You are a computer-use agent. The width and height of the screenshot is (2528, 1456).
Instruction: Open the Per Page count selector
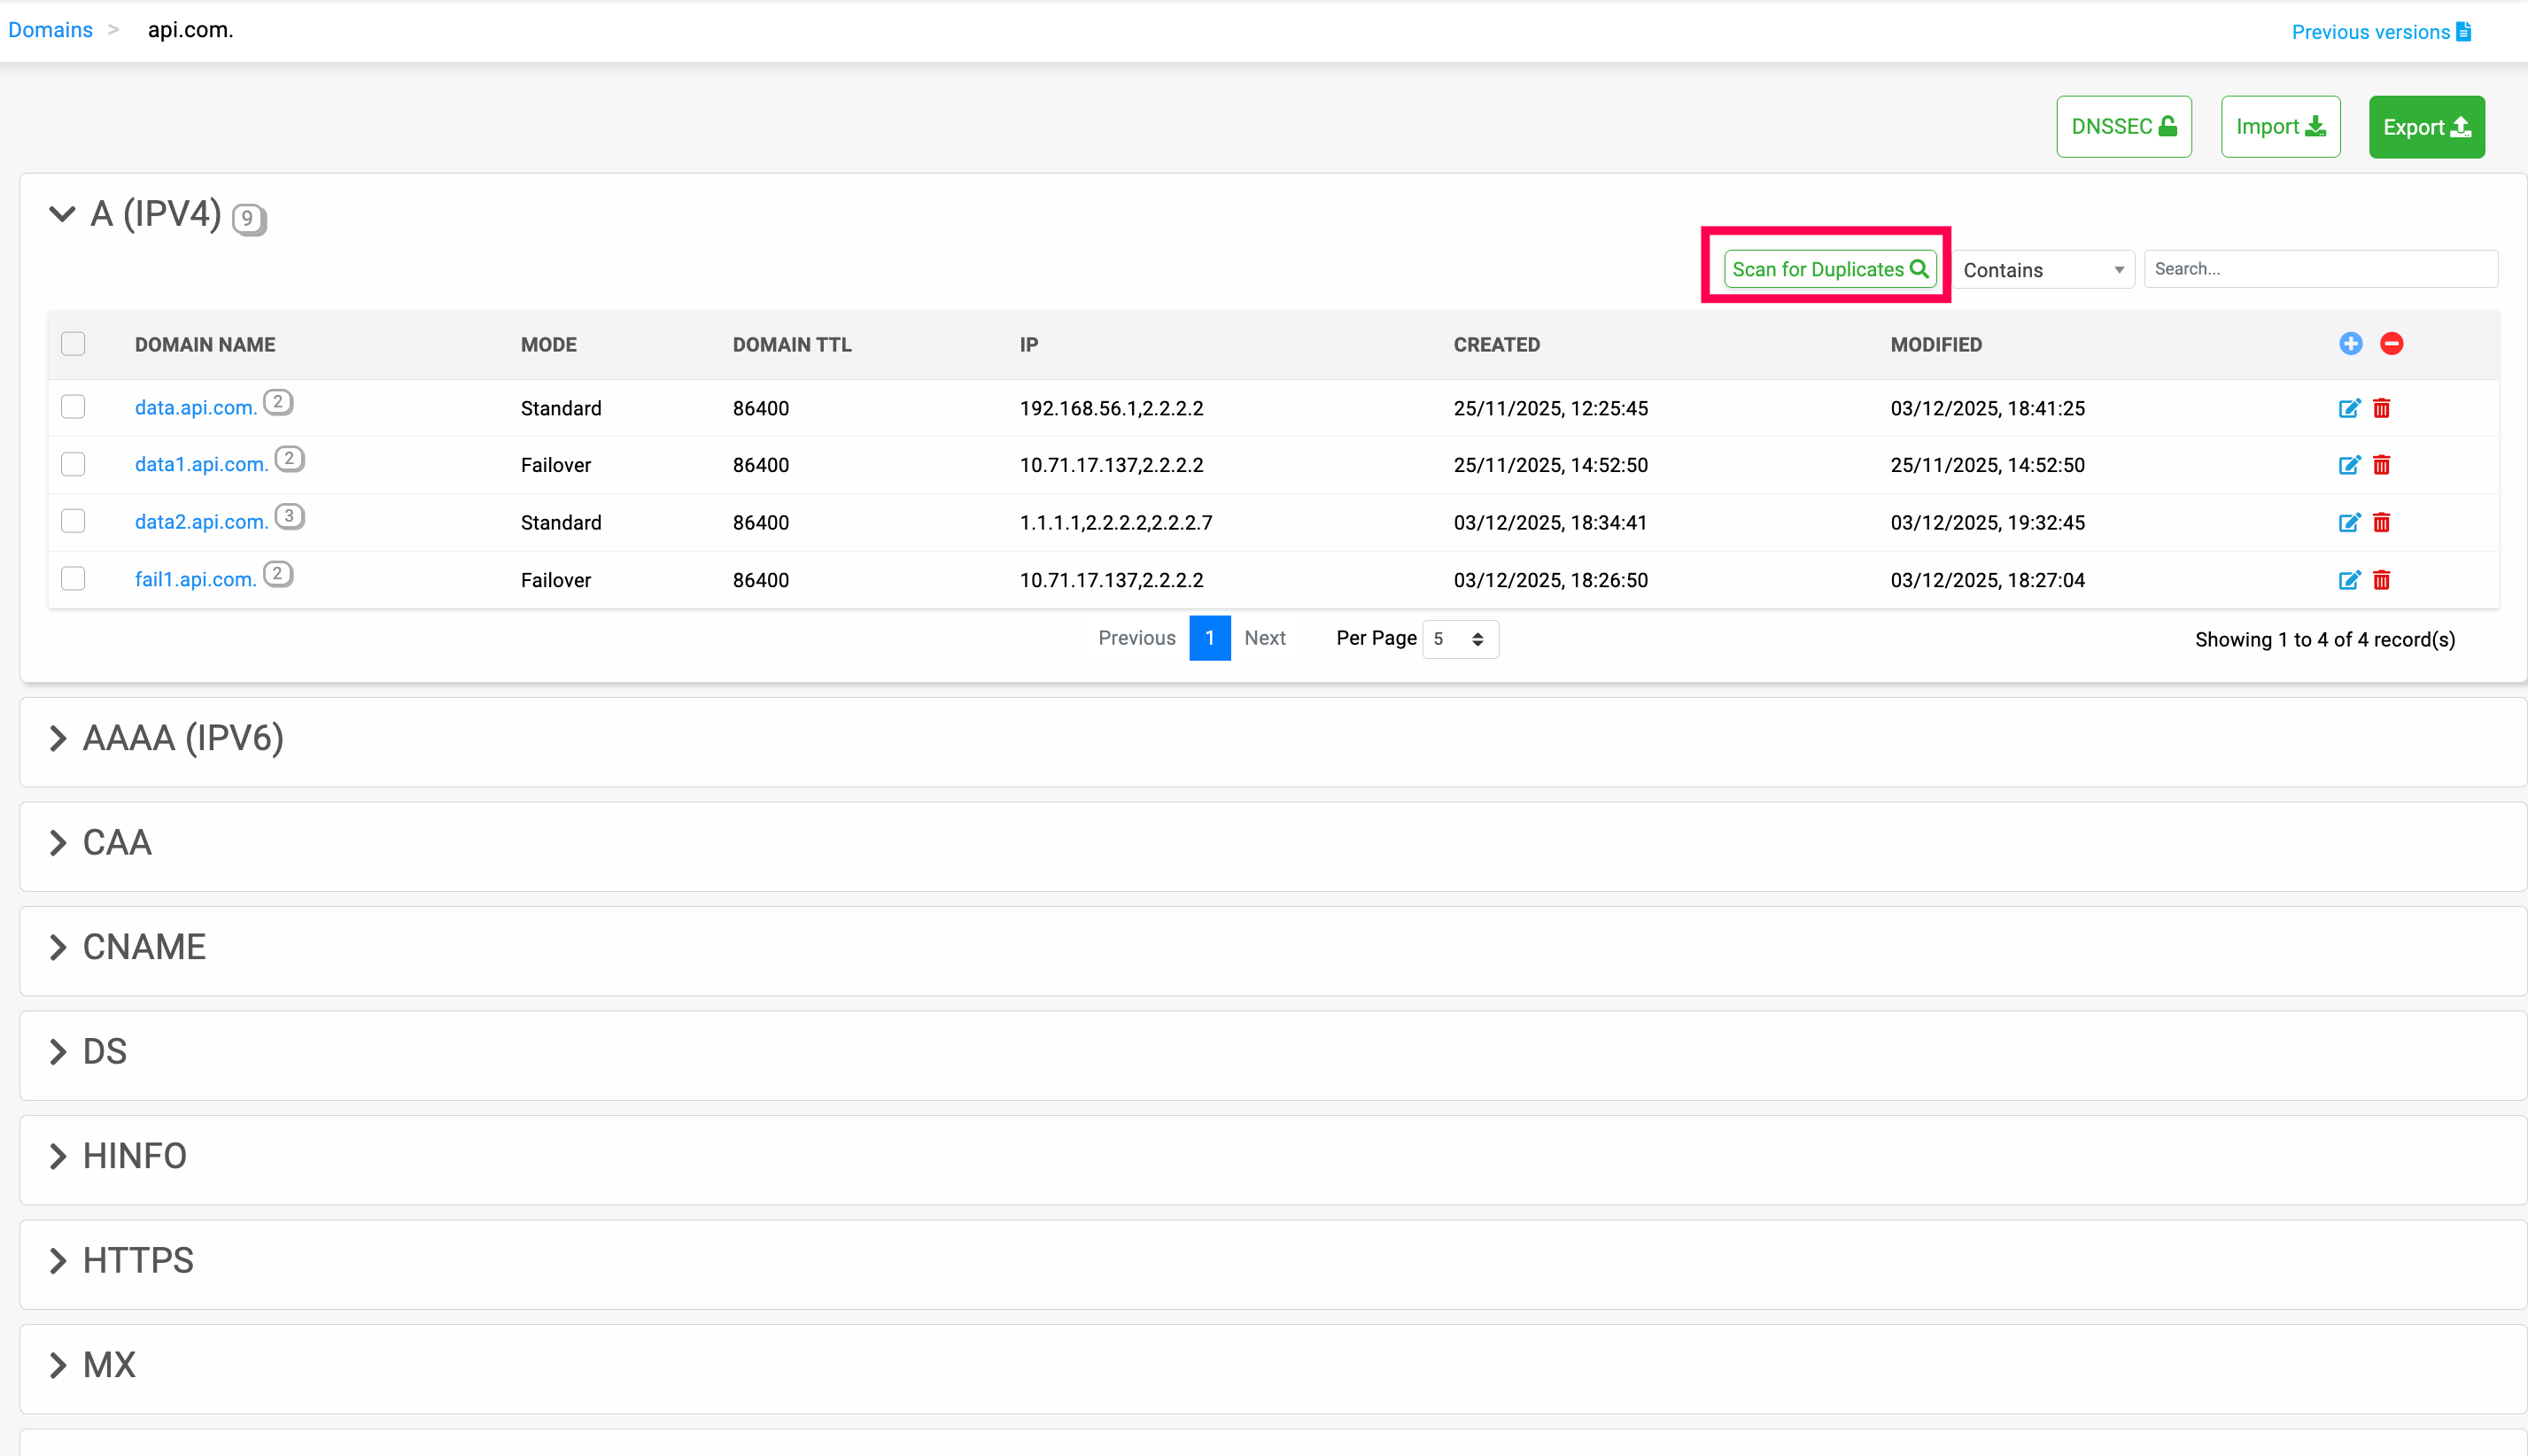click(x=1459, y=639)
